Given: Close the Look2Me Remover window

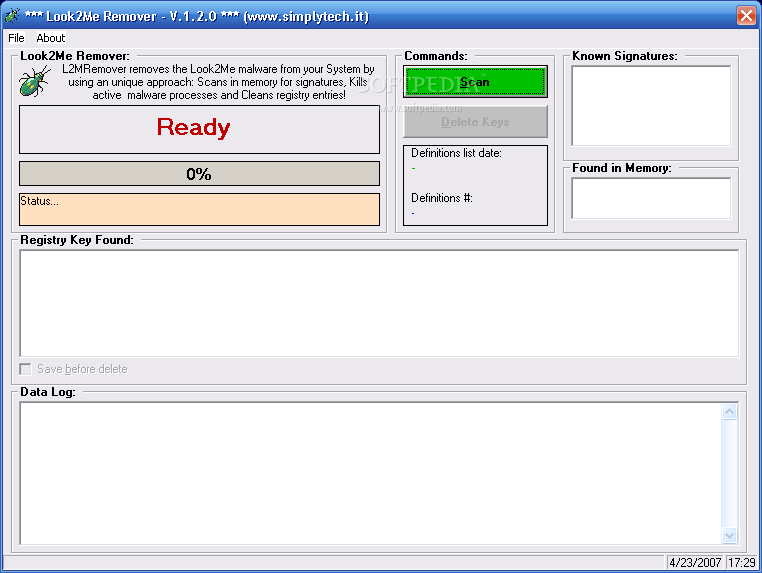Looking at the screenshot, I should point(746,16).
